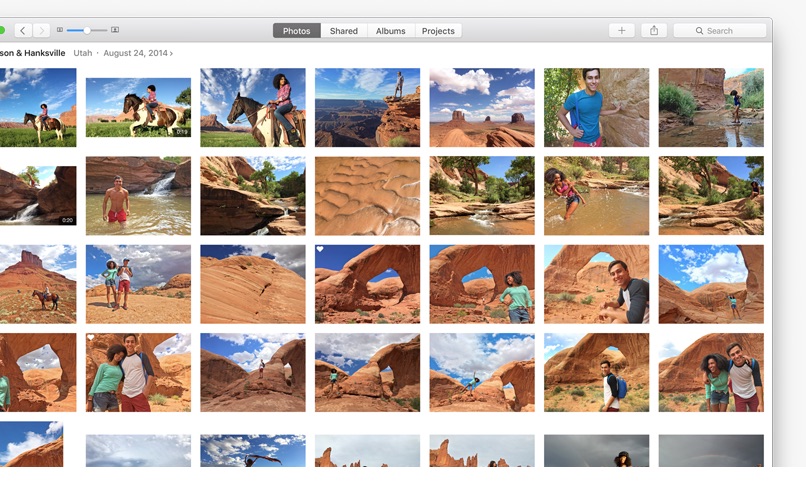Open the Projects tab

(x=438, y=31)
